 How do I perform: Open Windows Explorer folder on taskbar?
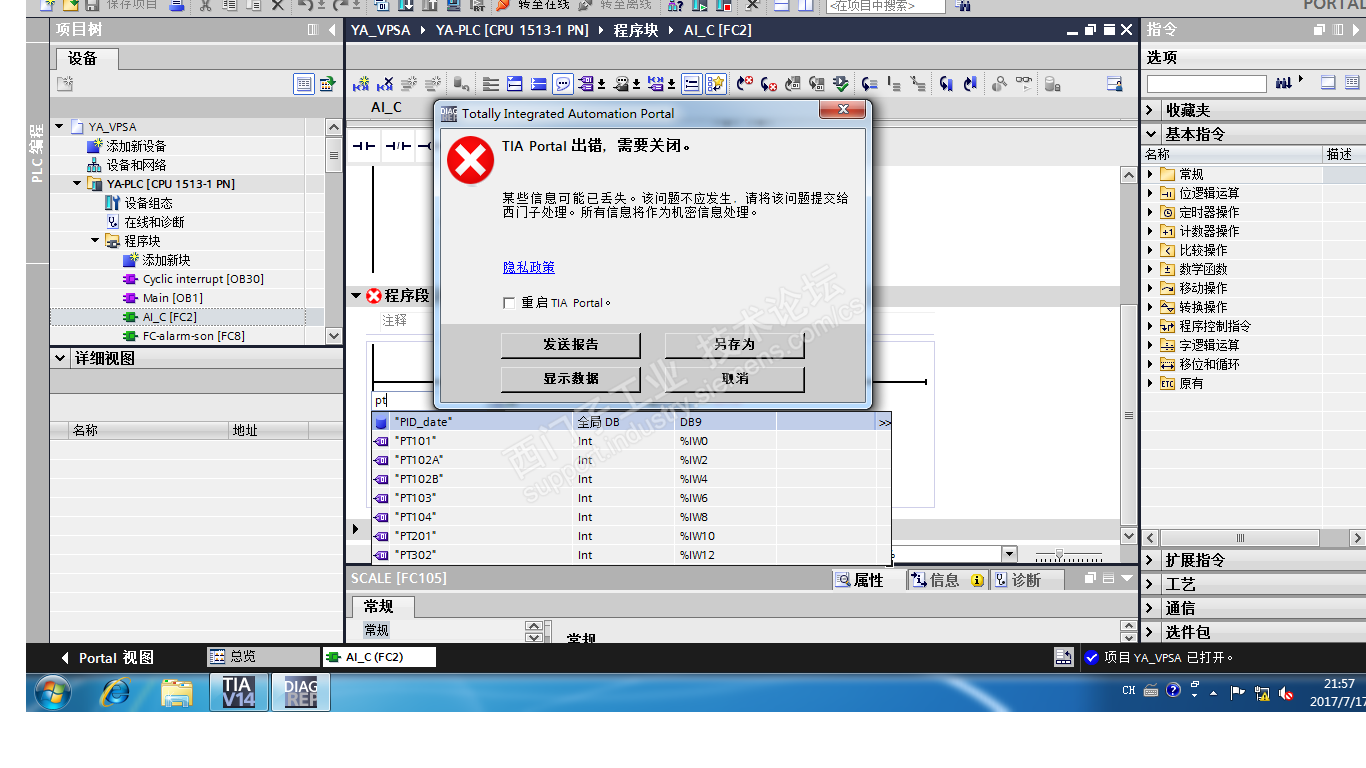coord(177,691)
